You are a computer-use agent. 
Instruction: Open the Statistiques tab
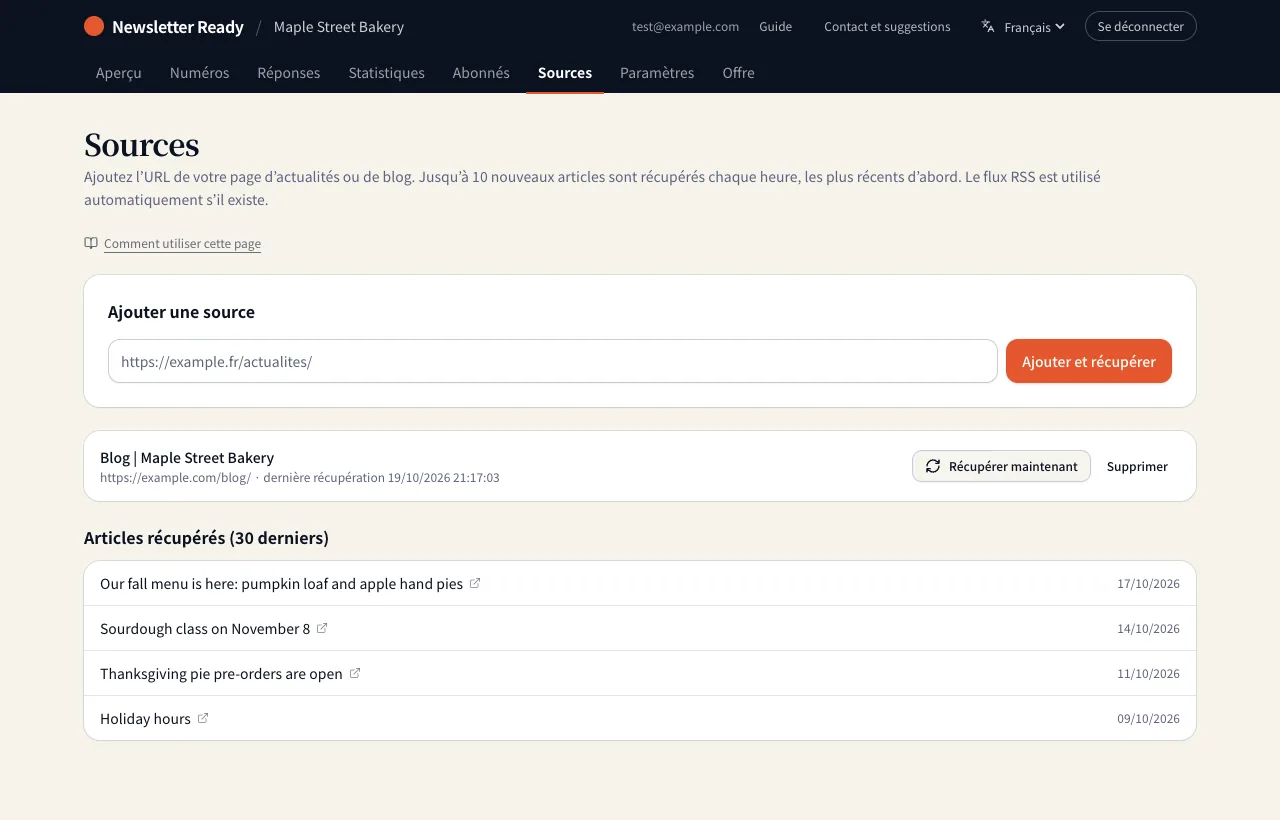(387, 73)
